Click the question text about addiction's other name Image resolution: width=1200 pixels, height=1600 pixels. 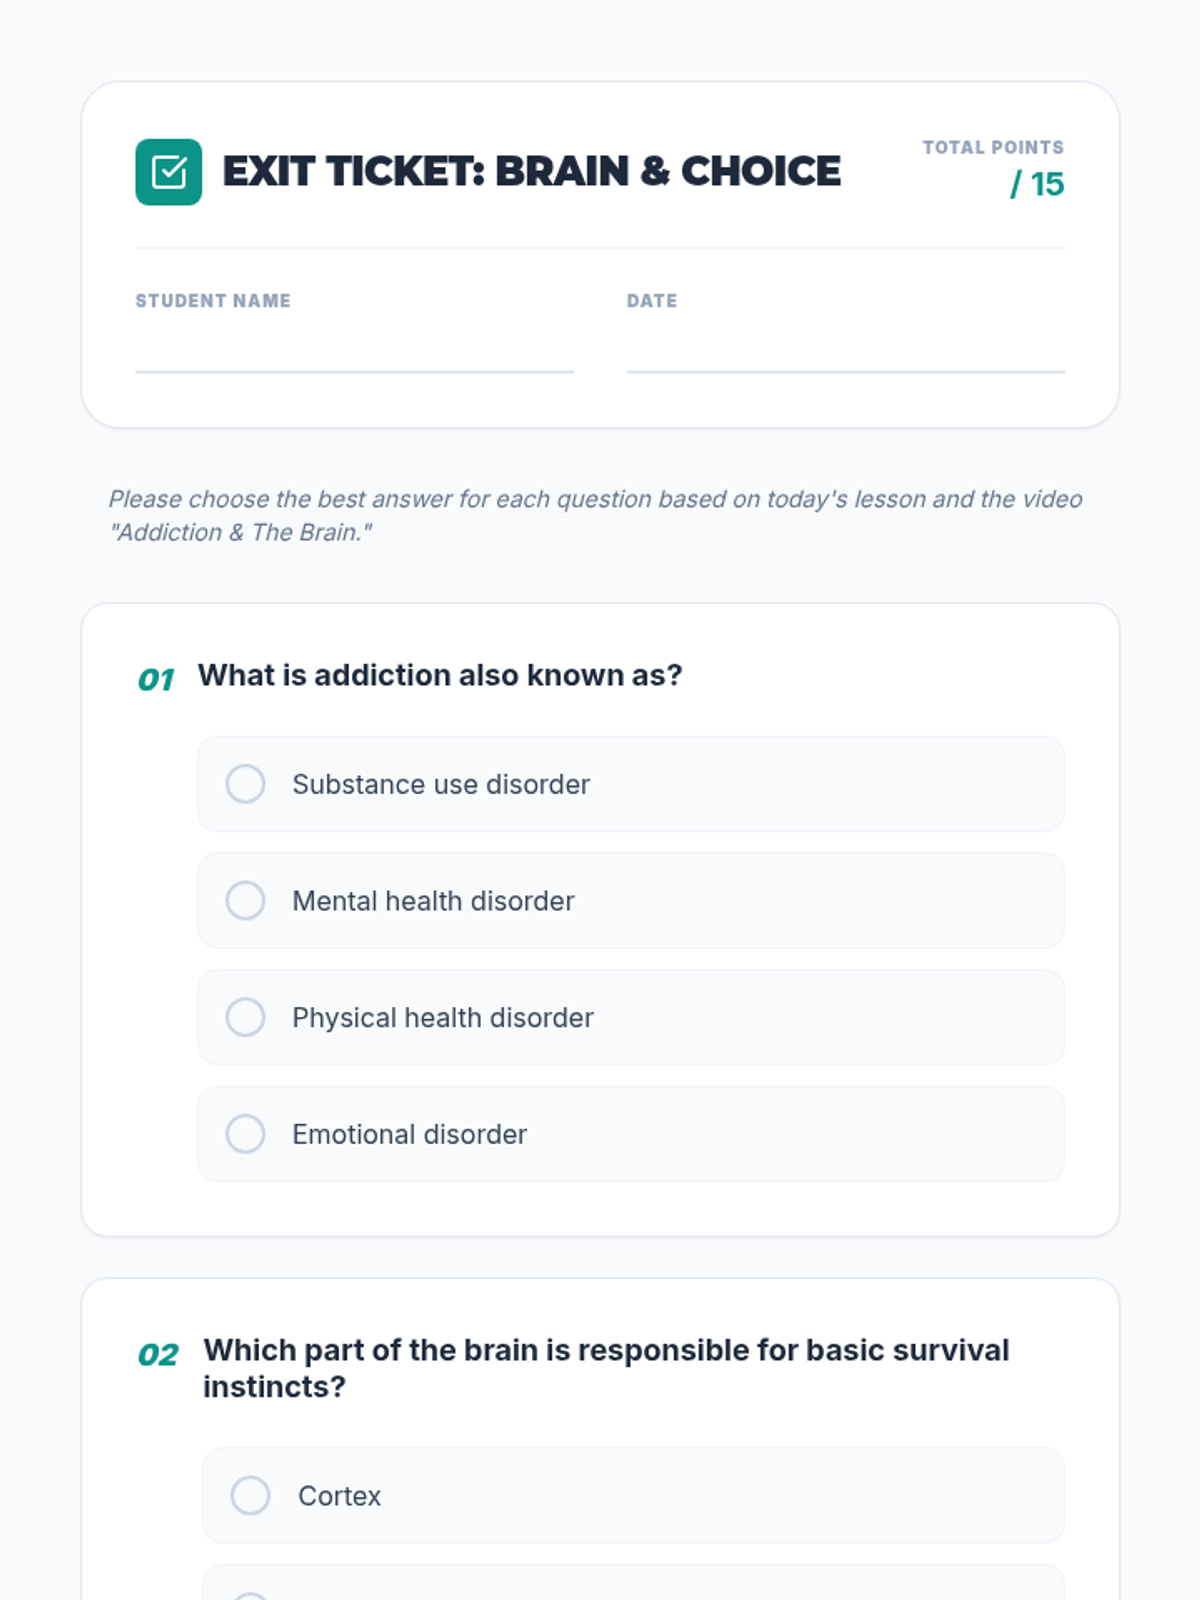440,676
